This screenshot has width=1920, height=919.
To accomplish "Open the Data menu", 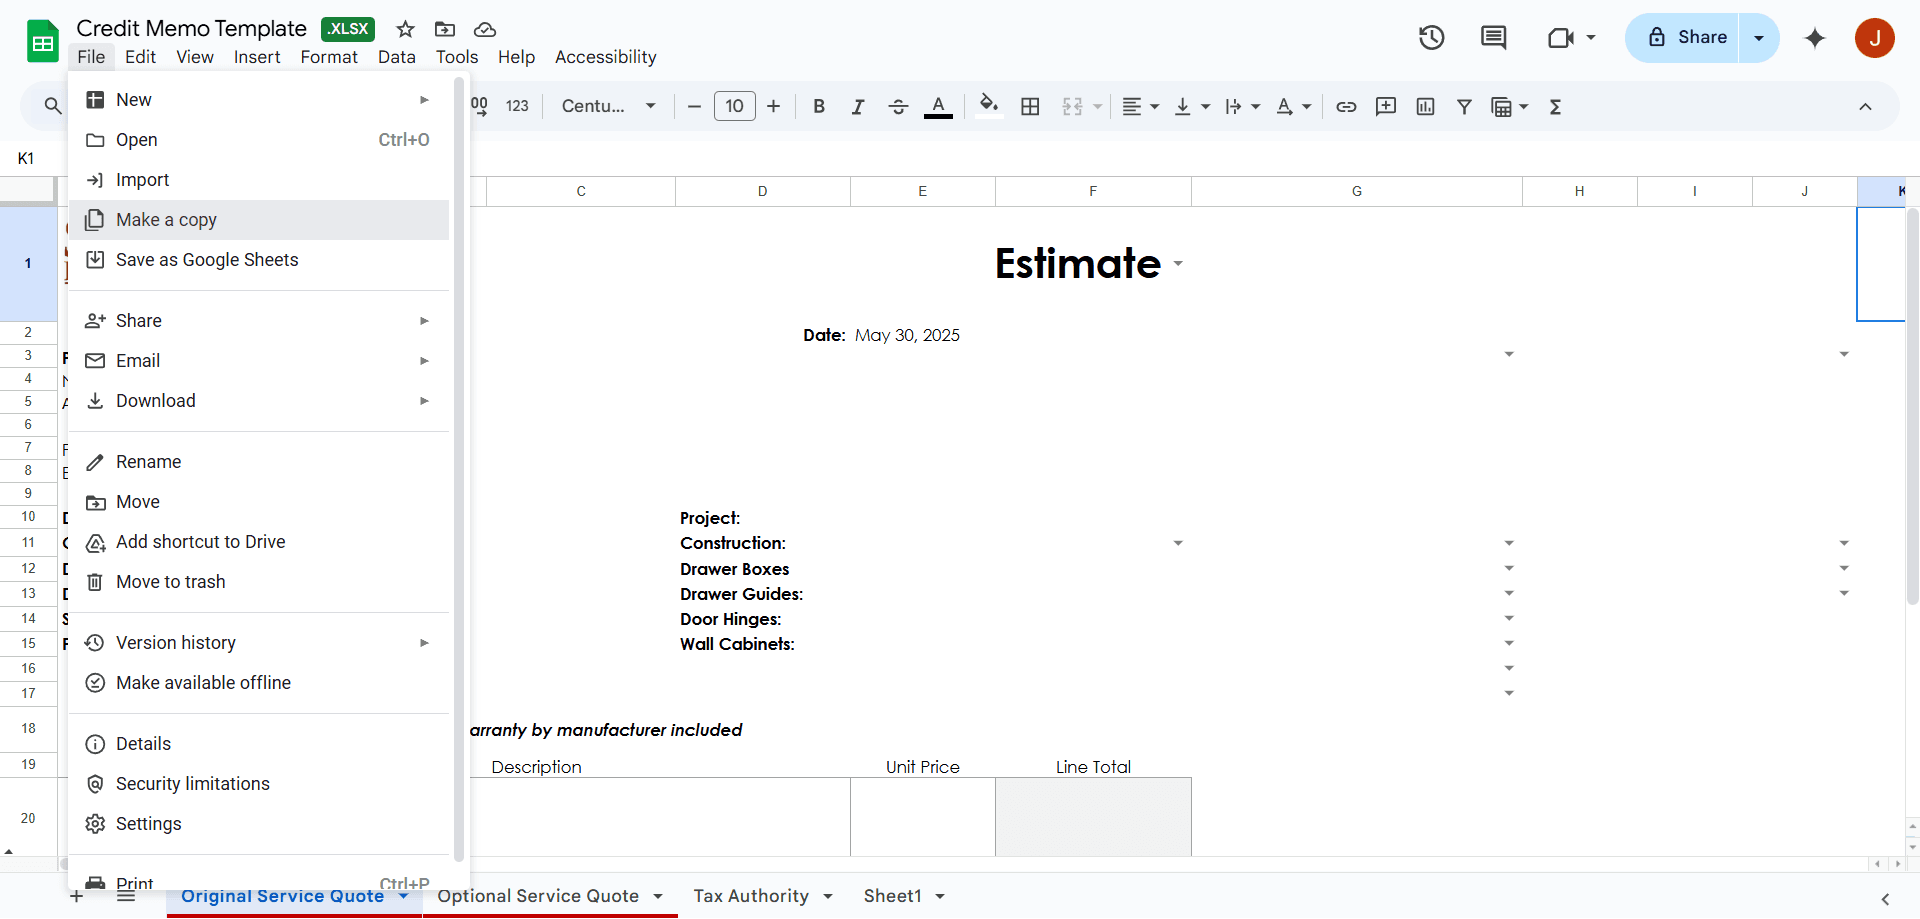I will [x=397, y=57].
